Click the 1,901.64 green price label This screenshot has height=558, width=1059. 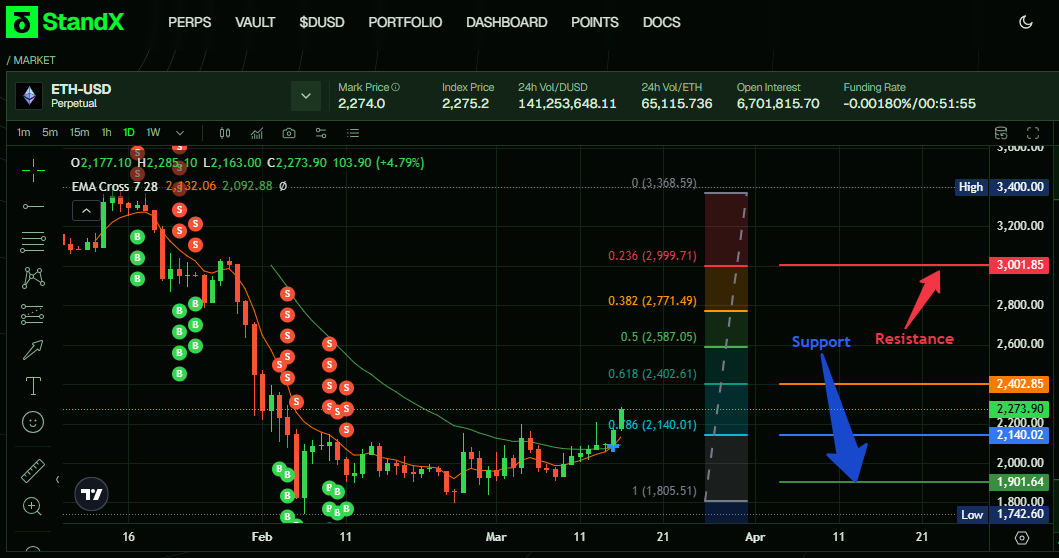[1019, 482]
